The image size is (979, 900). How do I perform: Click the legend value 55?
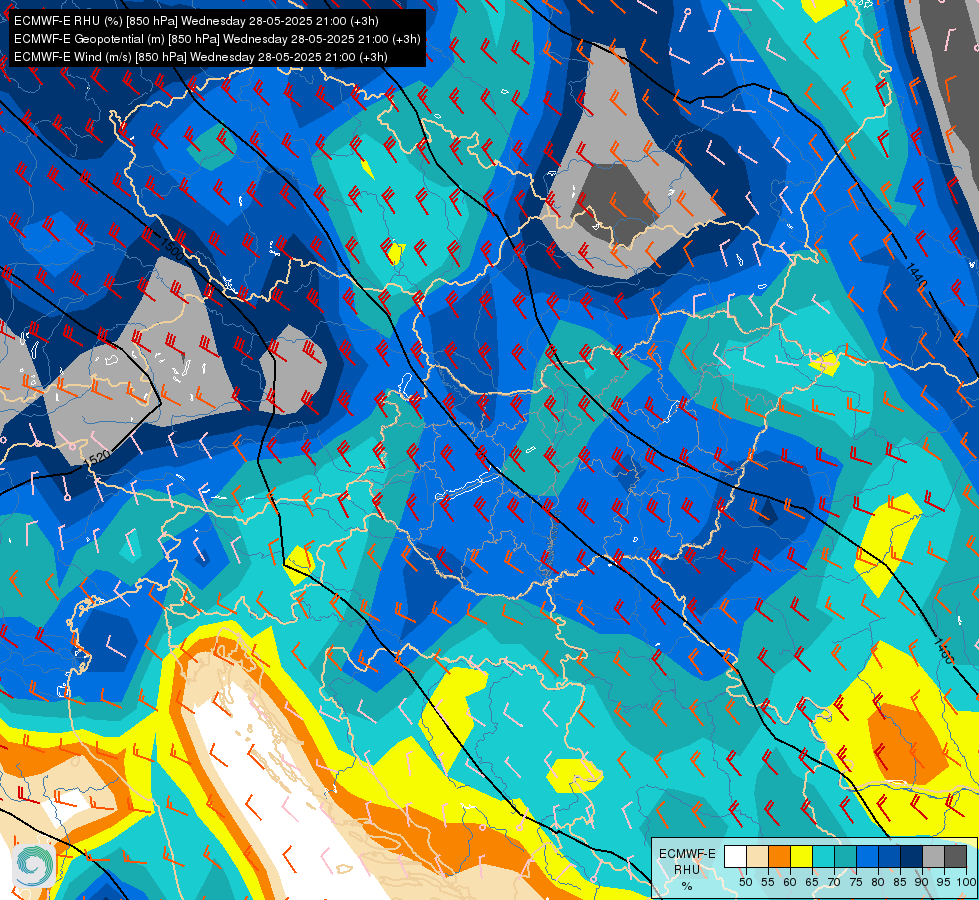768,882
